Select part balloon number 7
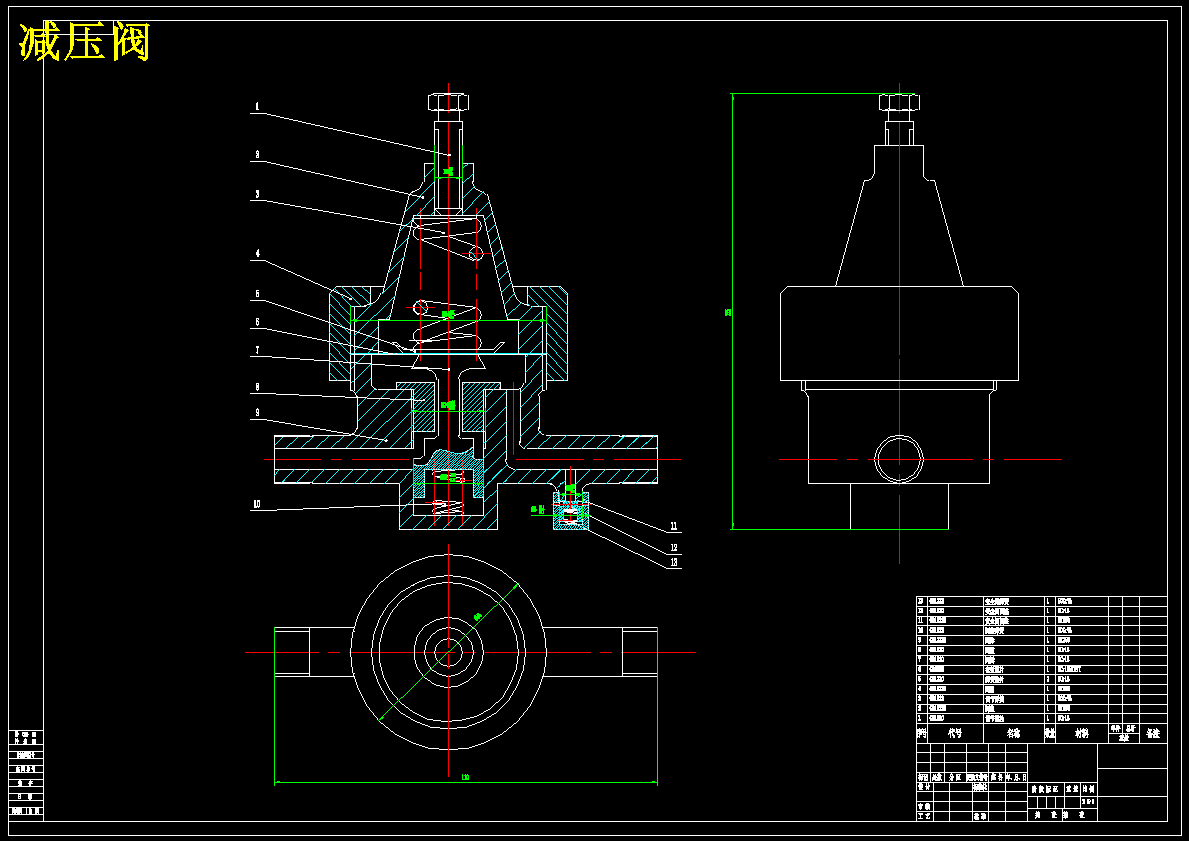This screenshot has width=1189, height=841. point(257,350)
